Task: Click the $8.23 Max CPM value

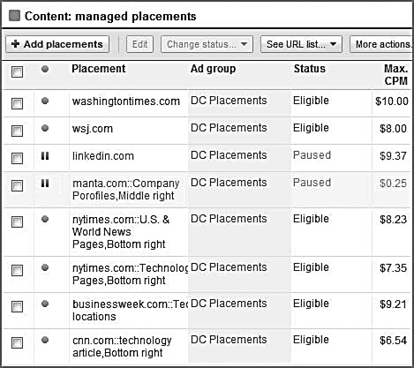Action: click(x=393, y=219)
